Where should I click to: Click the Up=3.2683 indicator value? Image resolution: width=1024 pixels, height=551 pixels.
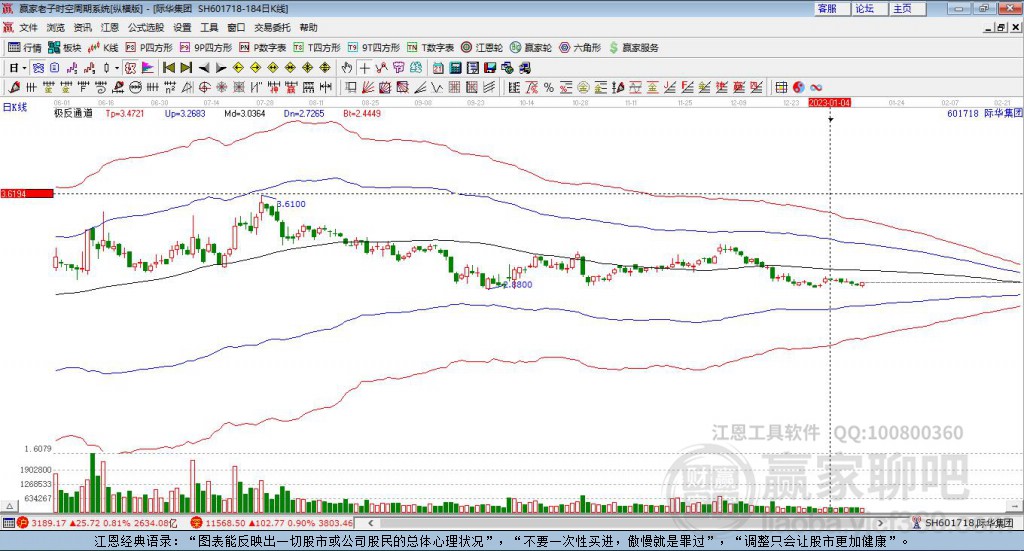(x=185, y=113)
